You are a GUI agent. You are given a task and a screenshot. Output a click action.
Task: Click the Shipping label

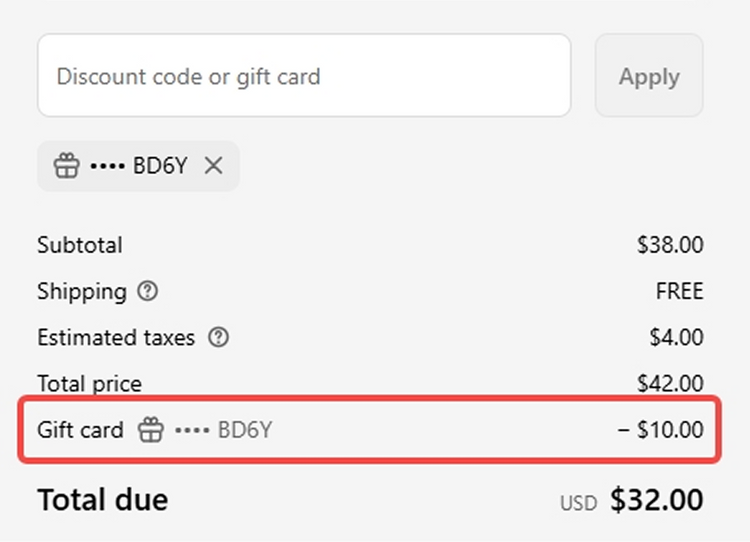82,292
